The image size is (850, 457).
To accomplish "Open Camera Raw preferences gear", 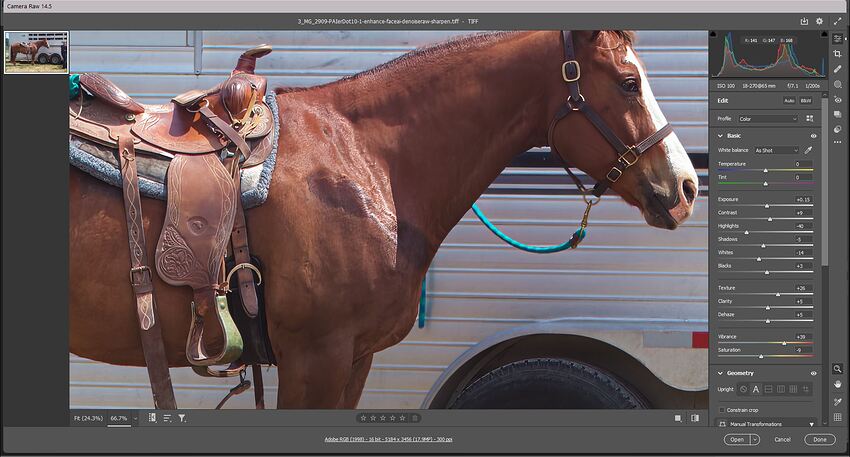I will pos(820,20).
